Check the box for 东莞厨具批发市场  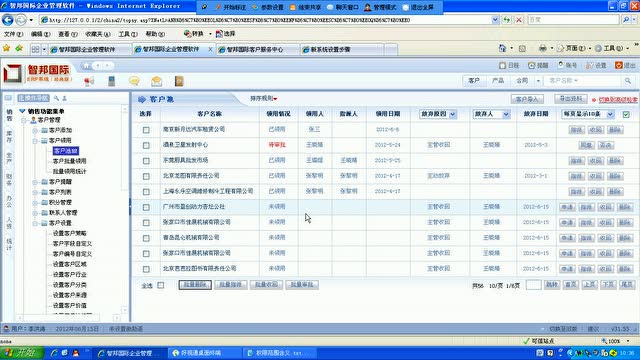[146, 161]
